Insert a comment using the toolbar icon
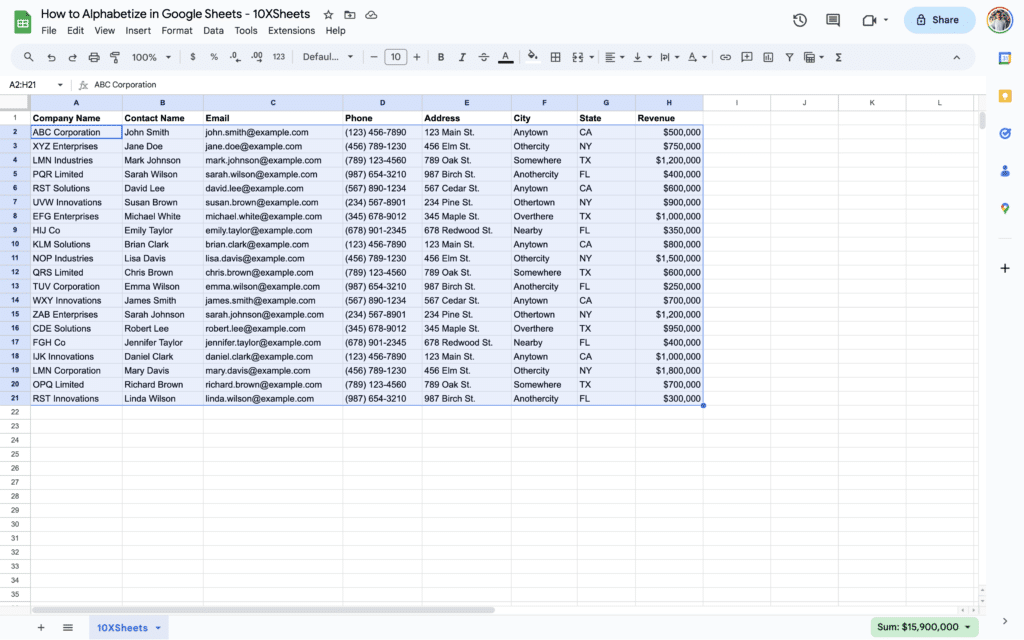Screen dimensions: 1024x640 746,57
